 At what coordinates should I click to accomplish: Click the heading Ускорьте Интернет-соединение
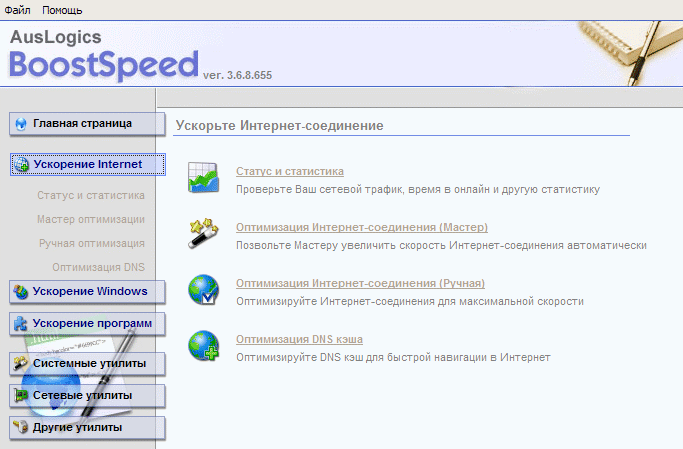coord(279,126)
